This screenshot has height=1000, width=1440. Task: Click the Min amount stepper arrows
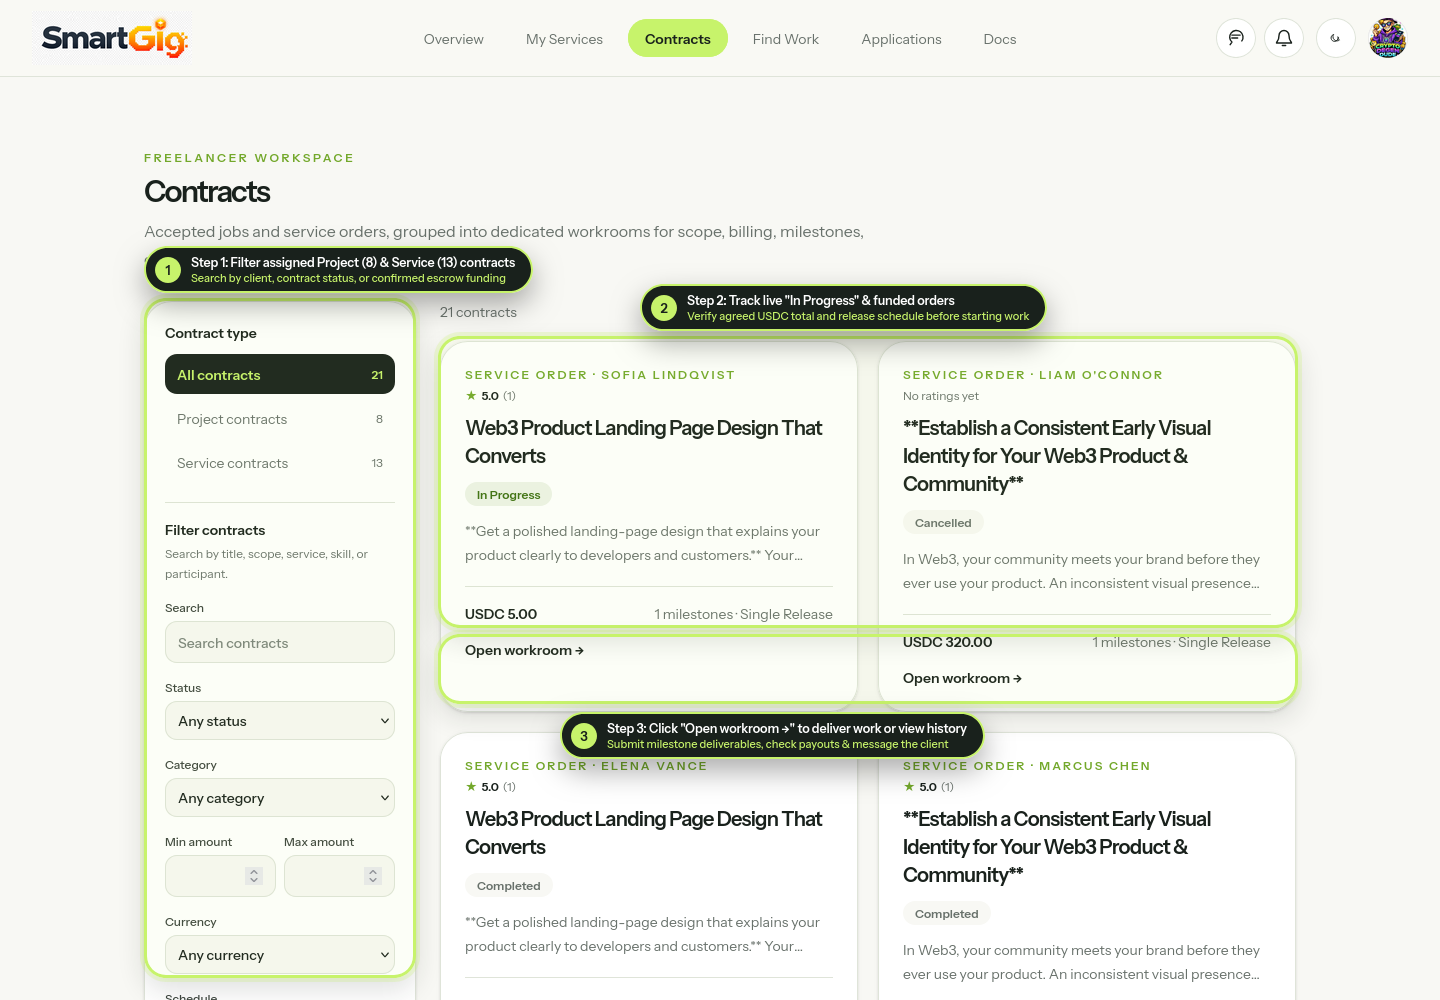254,876
